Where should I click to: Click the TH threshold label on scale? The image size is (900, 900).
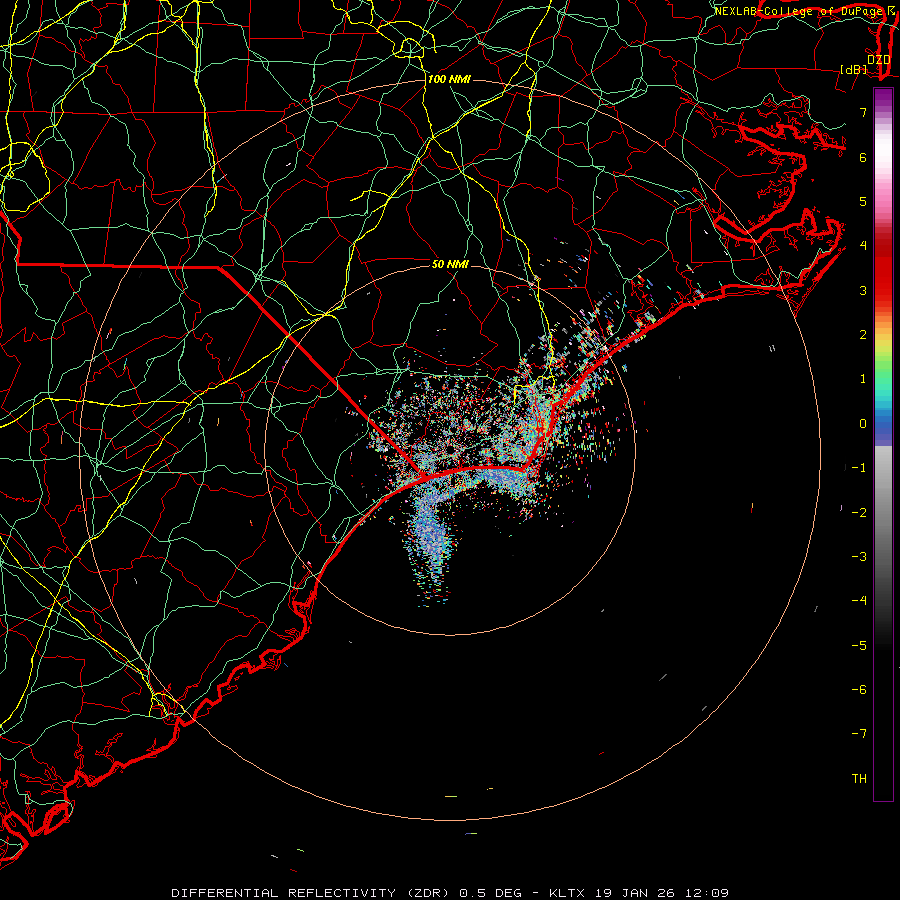859,779
